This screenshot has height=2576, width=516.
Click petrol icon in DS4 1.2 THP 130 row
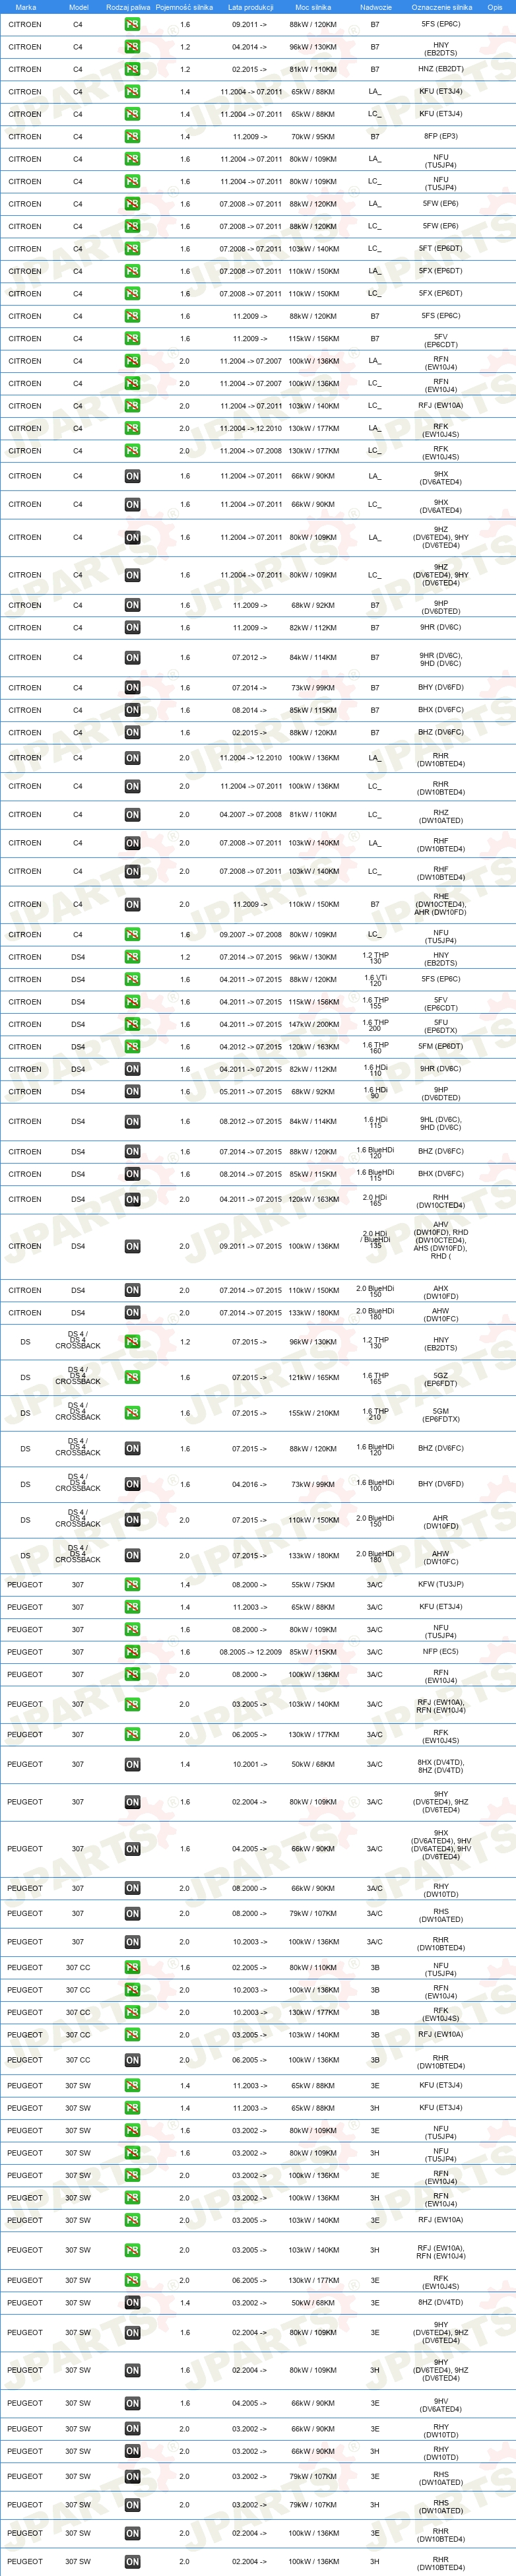tap(132, 957)
